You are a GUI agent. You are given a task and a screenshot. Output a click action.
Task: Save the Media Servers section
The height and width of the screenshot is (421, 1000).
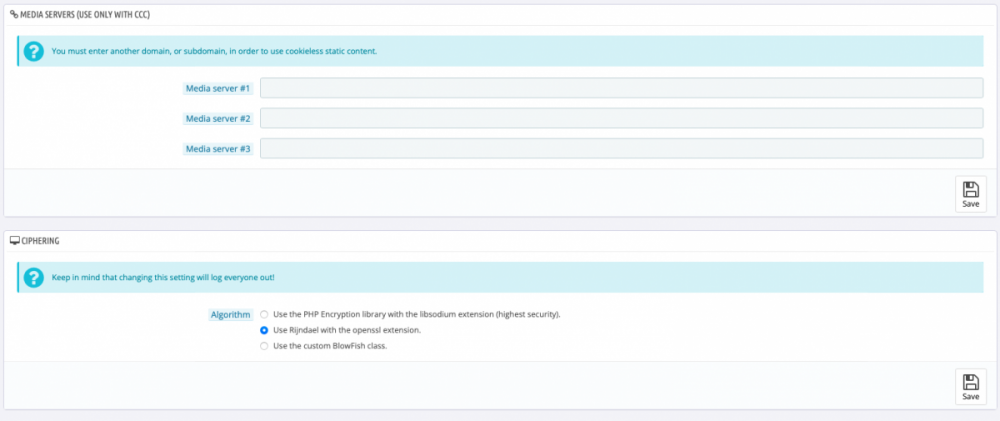[970, 194]
